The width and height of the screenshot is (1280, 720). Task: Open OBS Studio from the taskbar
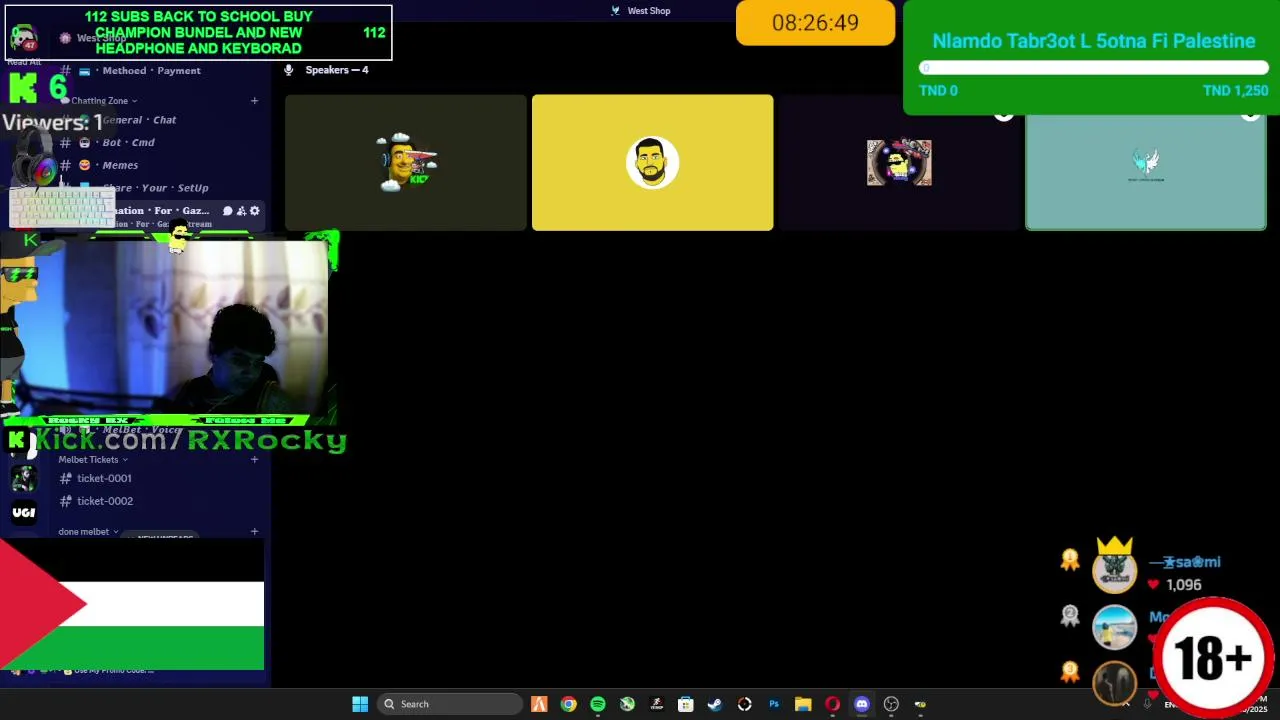[891, 704]
